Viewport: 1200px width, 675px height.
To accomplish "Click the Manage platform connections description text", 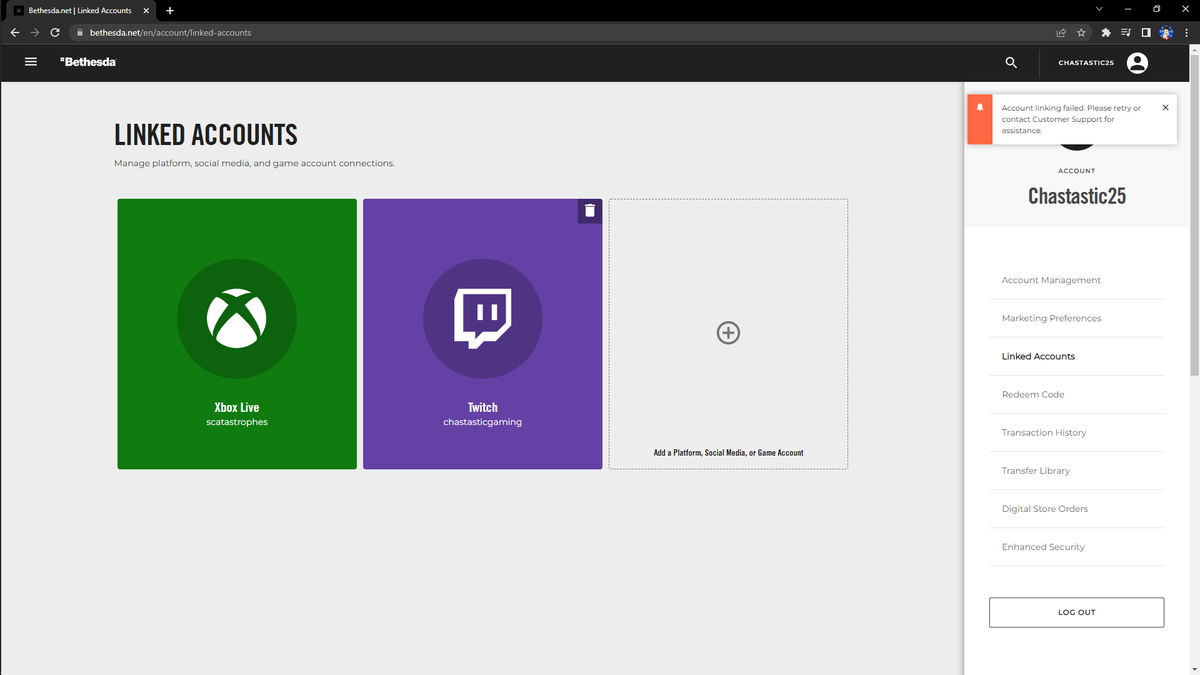I will tap(254, 163).
